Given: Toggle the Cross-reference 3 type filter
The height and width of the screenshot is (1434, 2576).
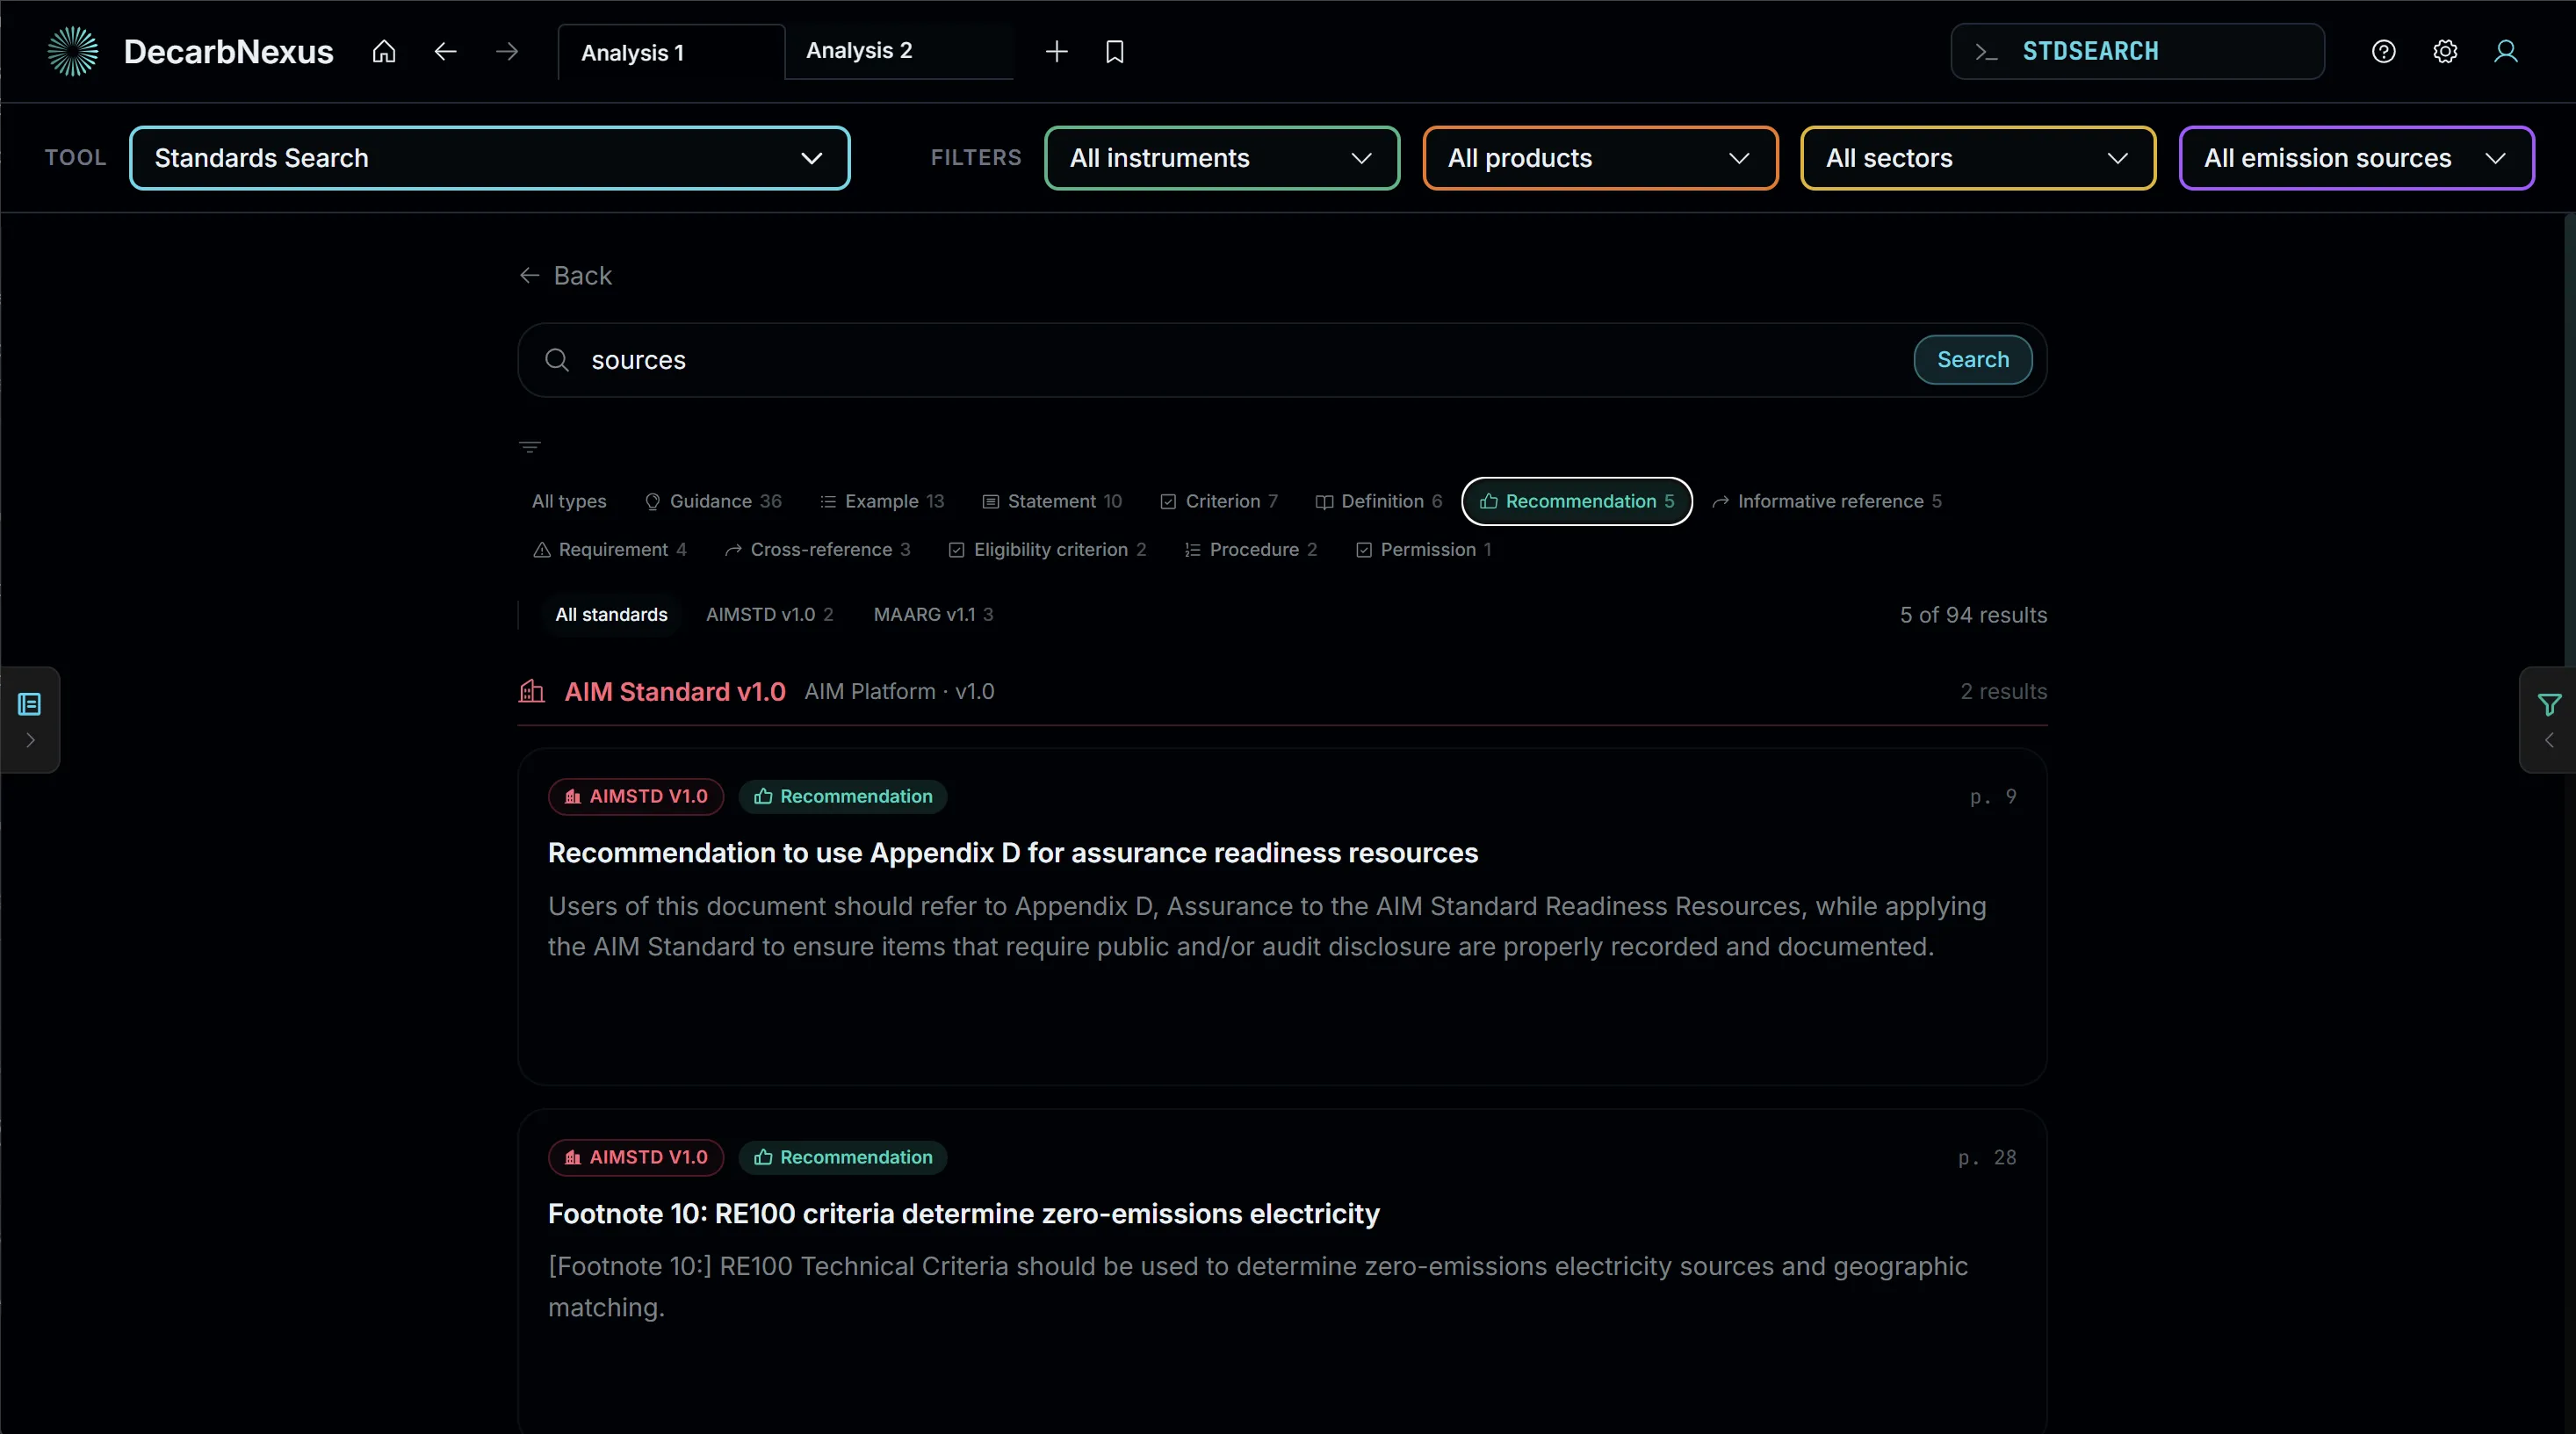Looking at the screenshot, I should (818, 549).
